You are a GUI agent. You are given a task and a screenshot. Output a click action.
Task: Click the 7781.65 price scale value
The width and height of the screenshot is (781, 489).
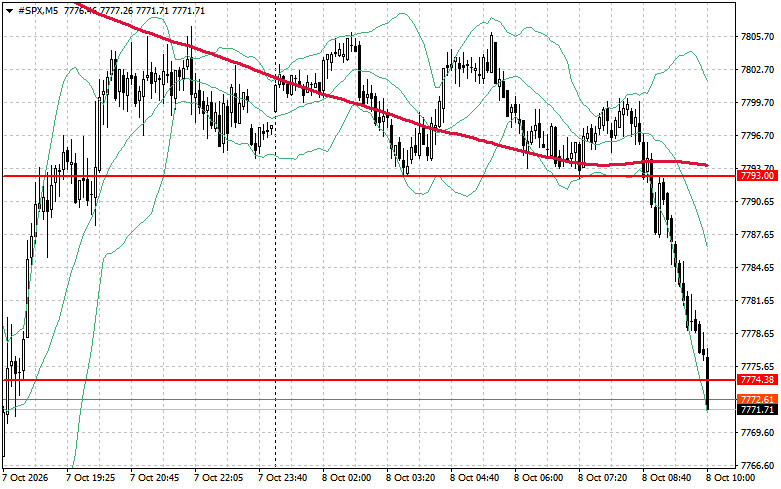click(757, 301)
